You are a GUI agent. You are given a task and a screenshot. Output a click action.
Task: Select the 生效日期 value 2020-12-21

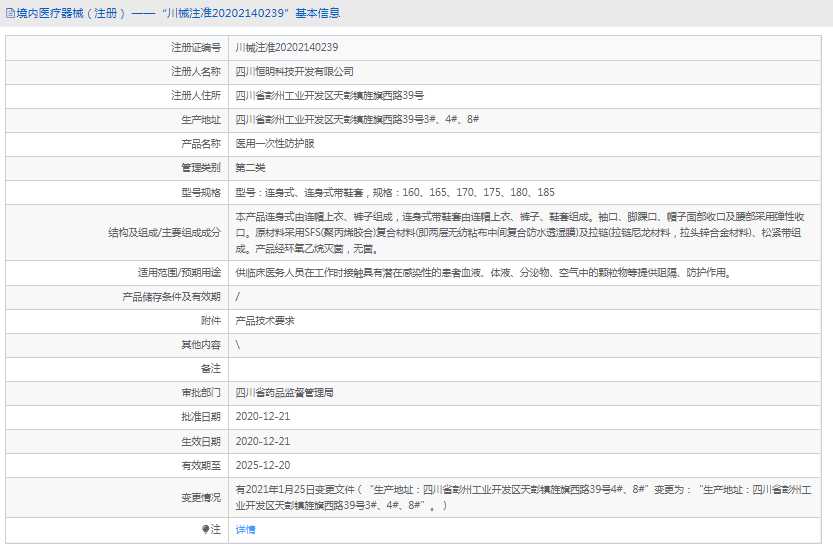(263, 441)
